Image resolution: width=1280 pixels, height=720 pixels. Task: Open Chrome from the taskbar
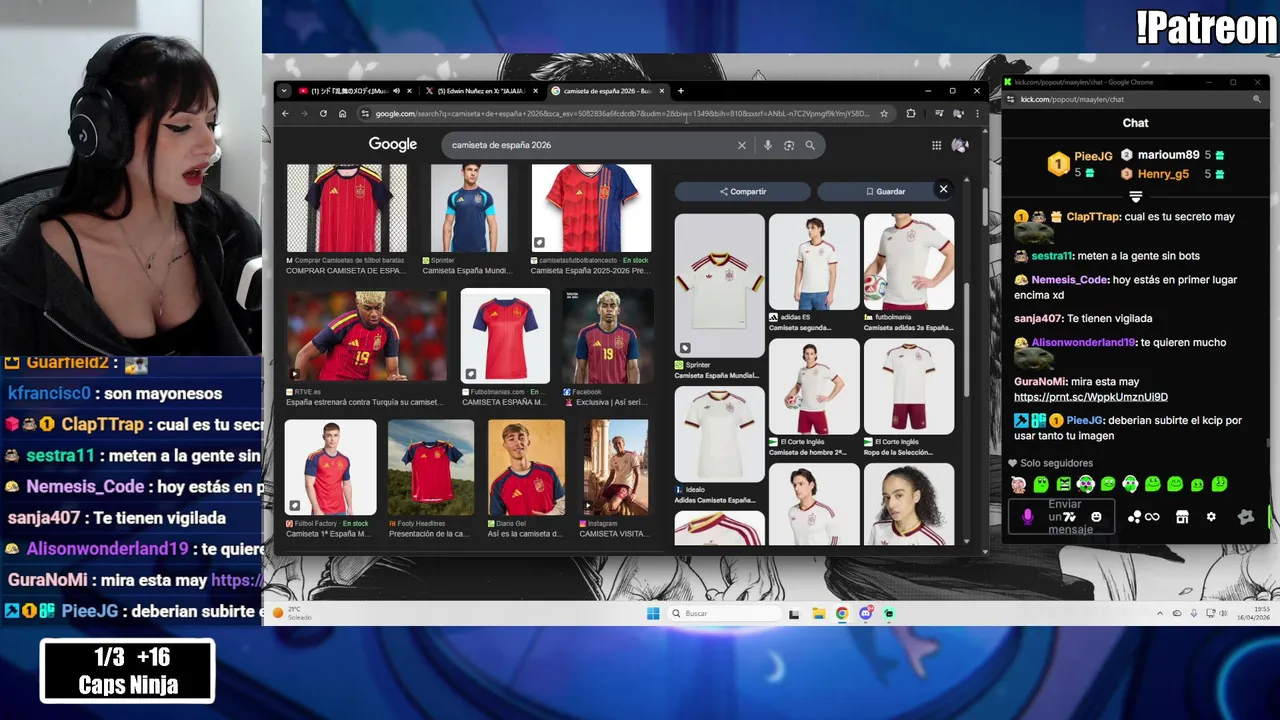point(842,613)
